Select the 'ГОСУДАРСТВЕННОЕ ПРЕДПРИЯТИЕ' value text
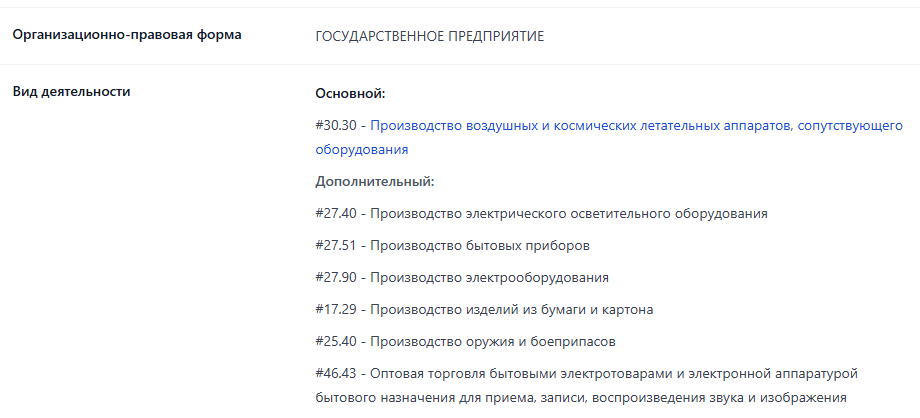Viewport: 920px width, 418px height. [429, 36]
